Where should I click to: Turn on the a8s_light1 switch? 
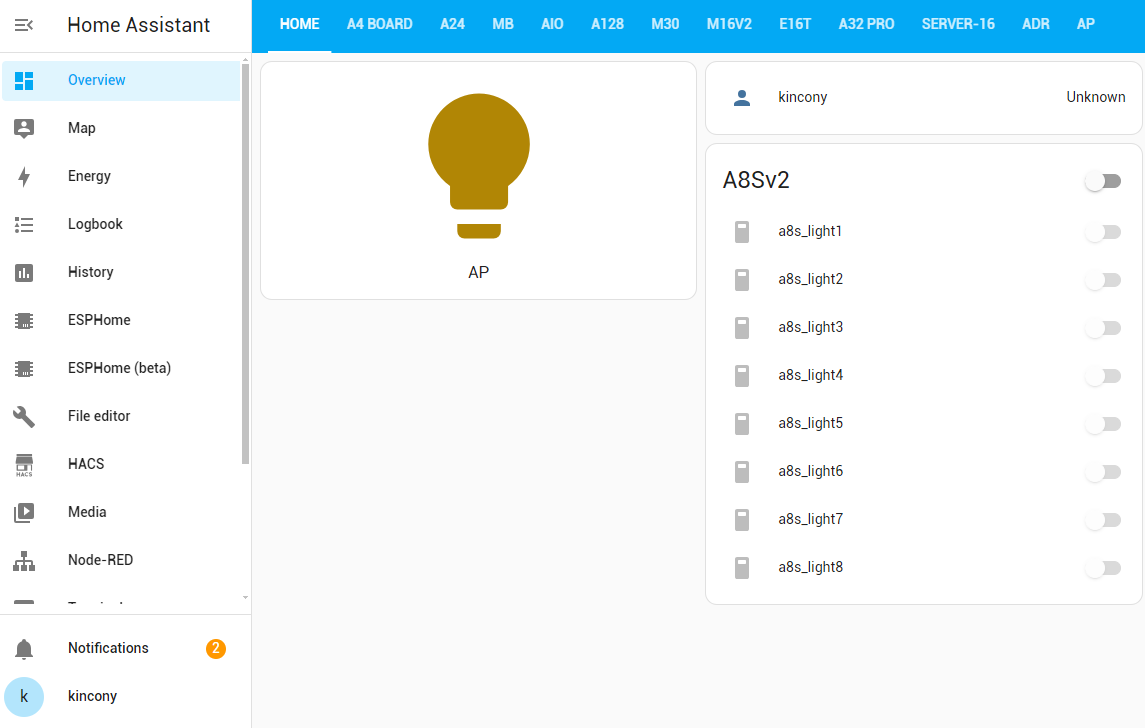coord(1103,232)
